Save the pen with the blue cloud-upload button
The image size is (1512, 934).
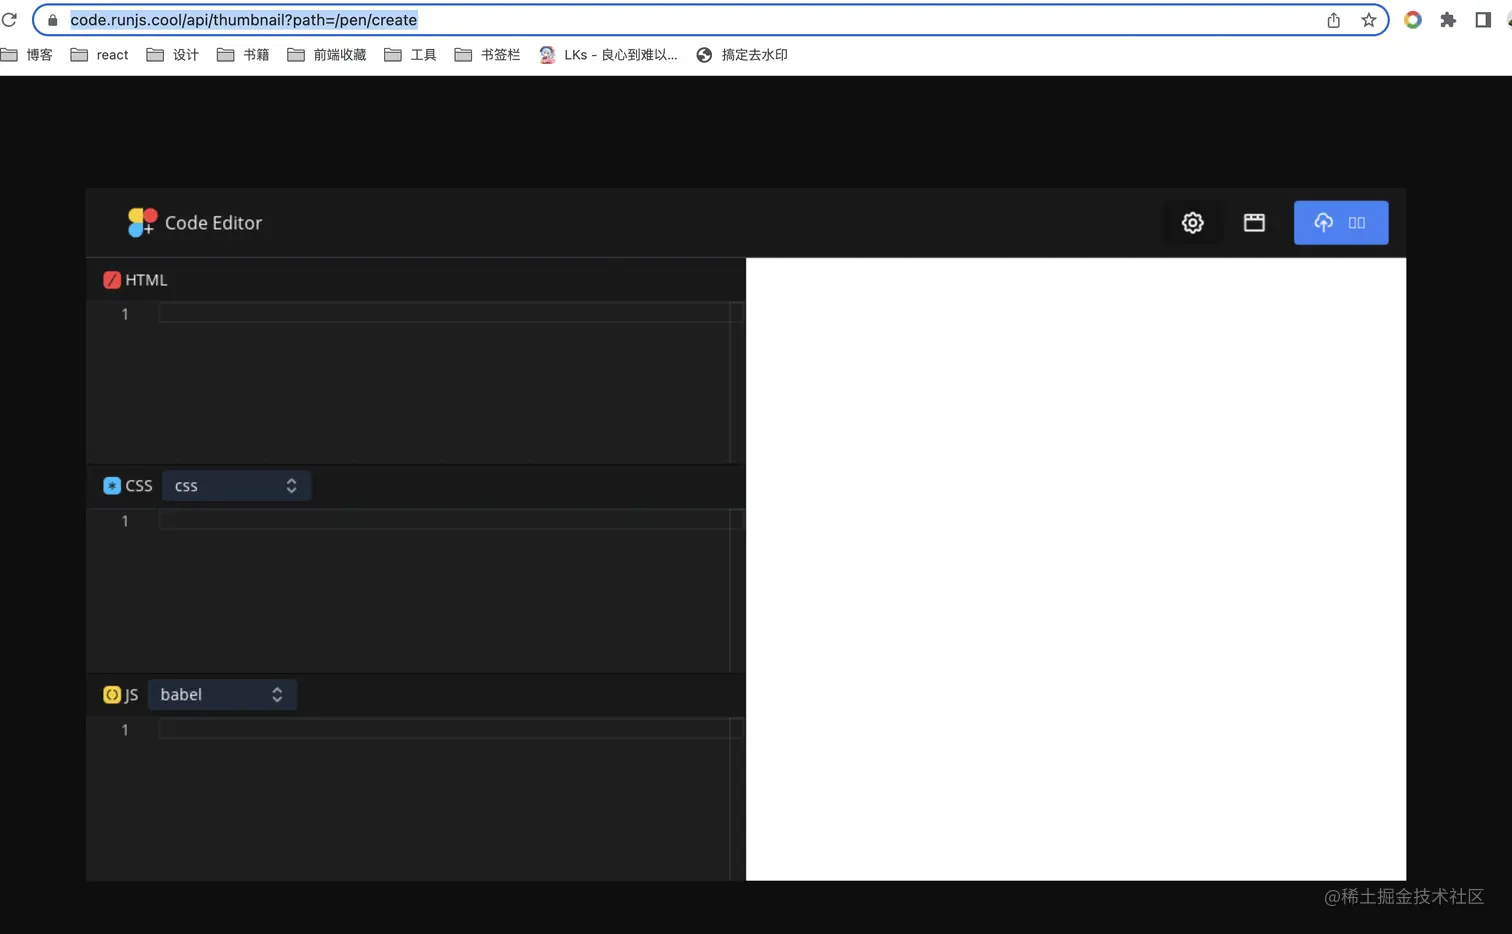[1341, 223]
